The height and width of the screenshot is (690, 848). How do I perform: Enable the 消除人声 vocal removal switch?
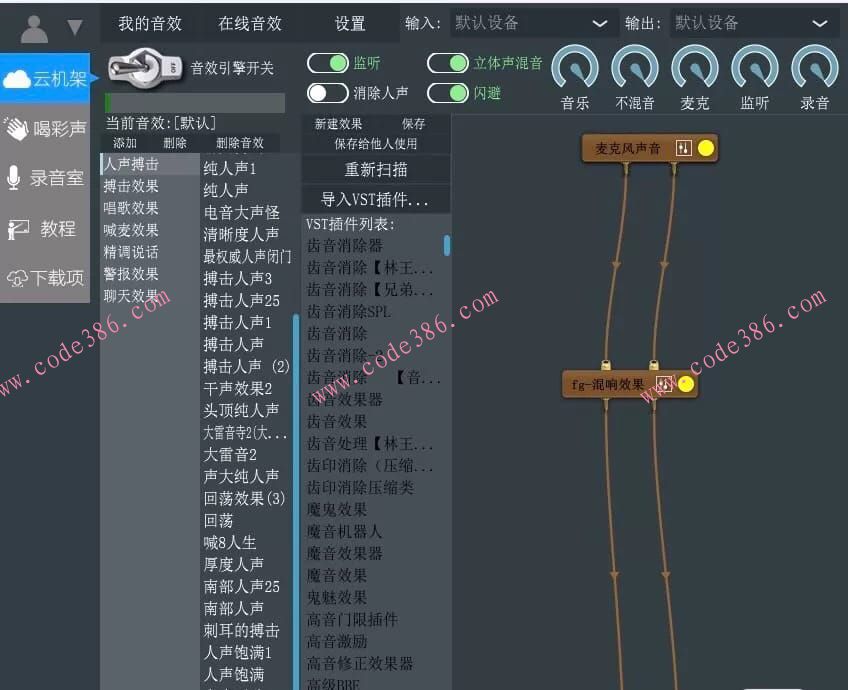[x=327, y=92]
